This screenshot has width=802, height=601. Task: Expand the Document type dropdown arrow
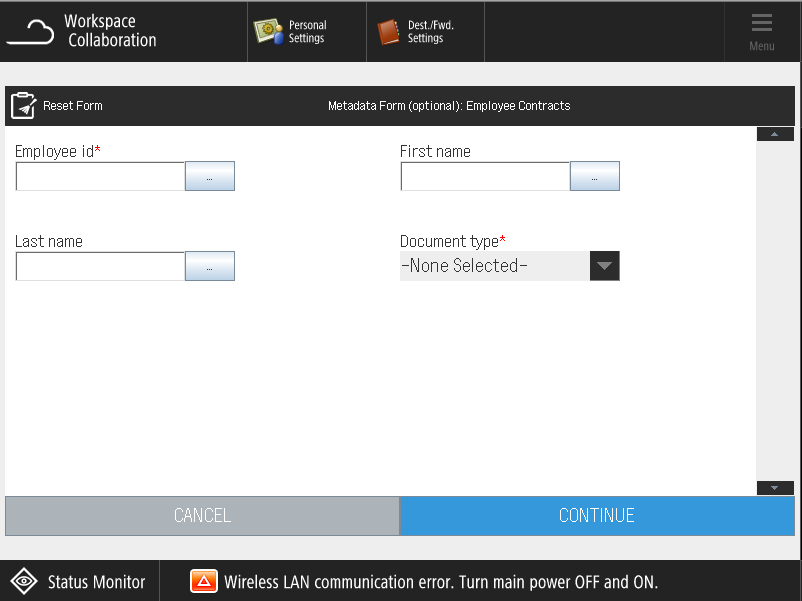(604, 266)
